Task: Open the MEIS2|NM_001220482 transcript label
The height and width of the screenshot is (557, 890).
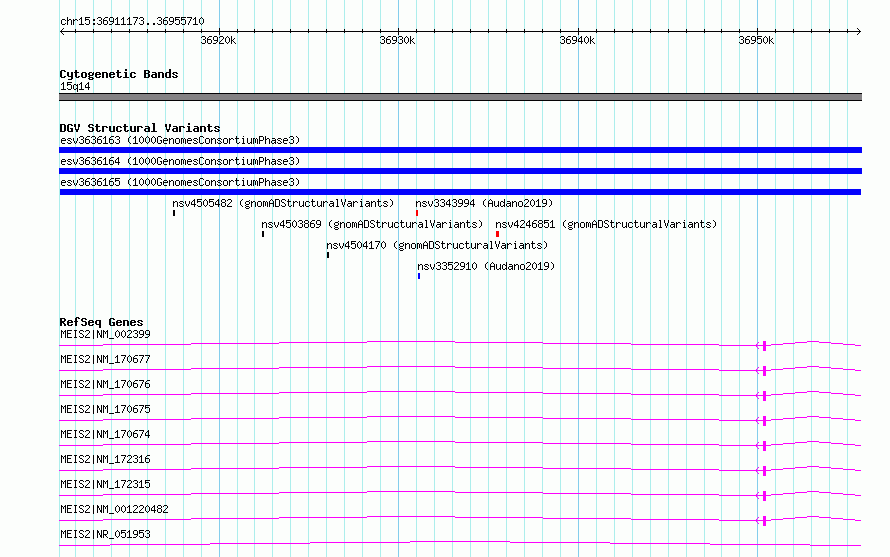Action: [x=115, y=509]
